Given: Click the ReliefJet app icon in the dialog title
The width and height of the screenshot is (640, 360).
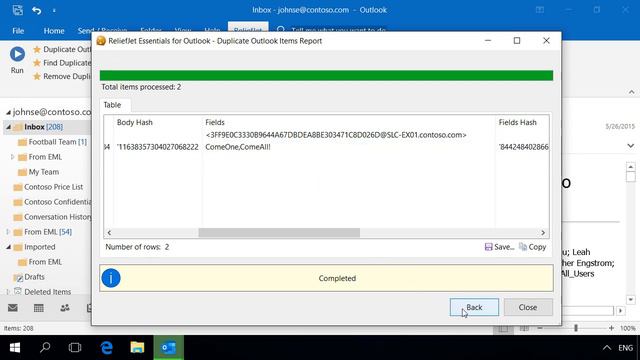Looking at the screenshot, I should 101,41.
